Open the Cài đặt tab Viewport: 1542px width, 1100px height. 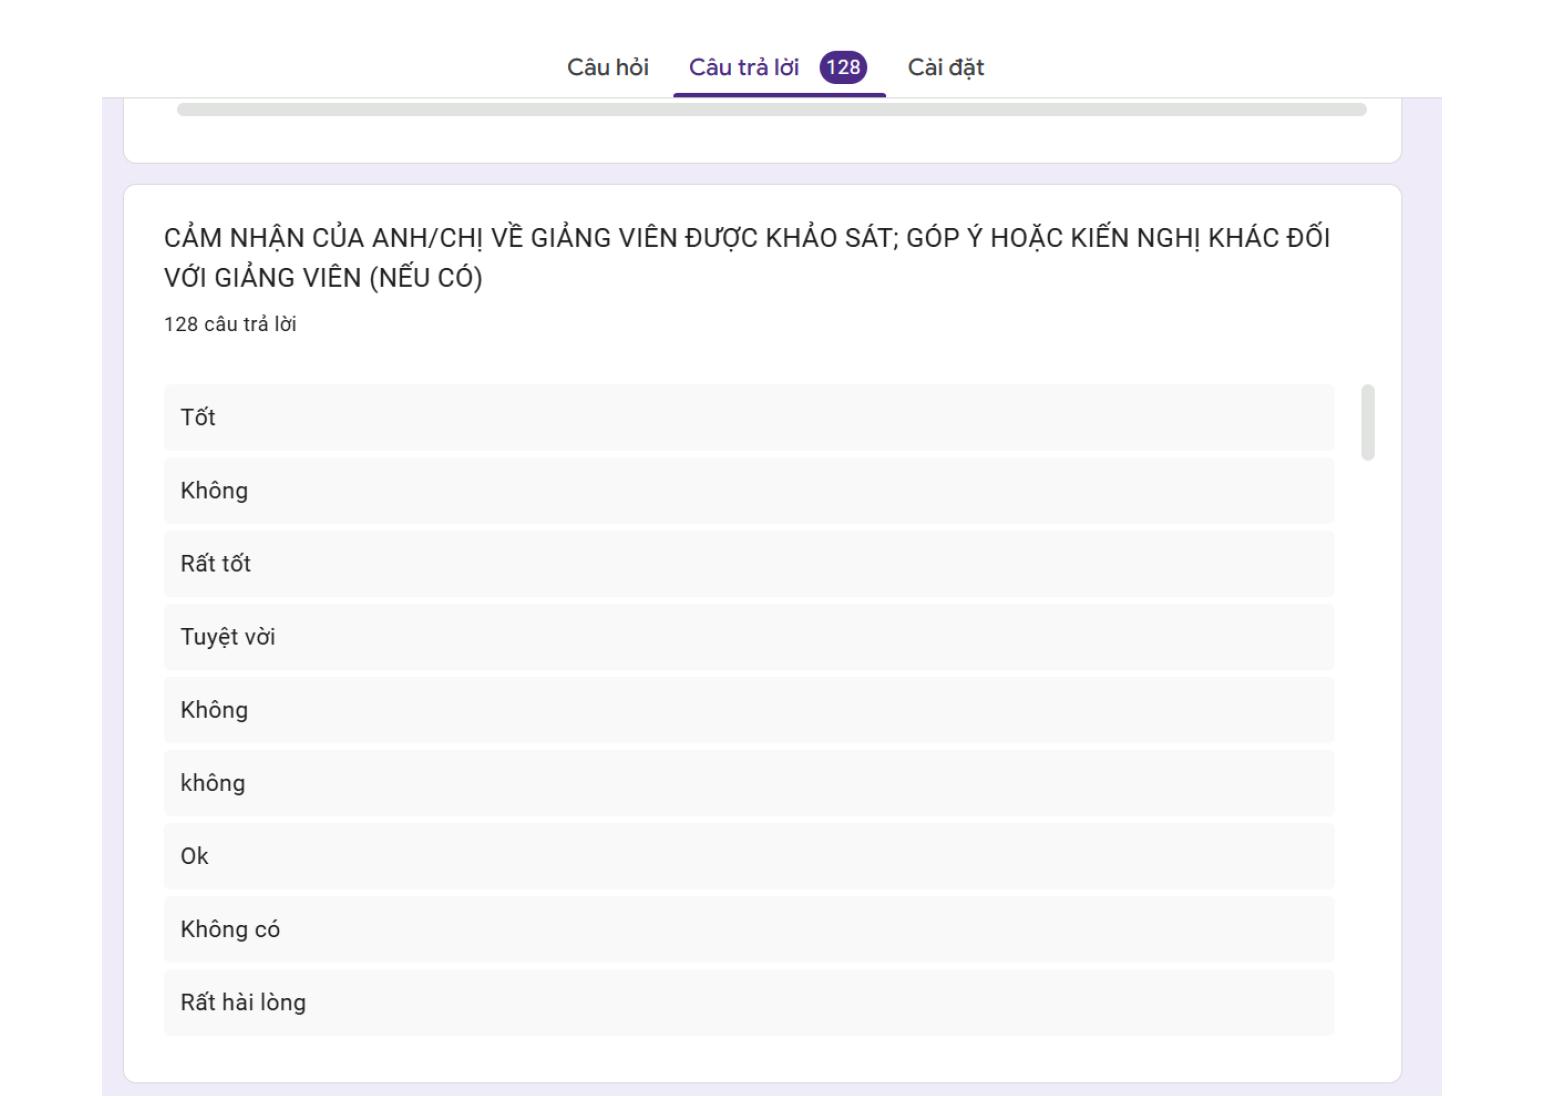[945, 67]
